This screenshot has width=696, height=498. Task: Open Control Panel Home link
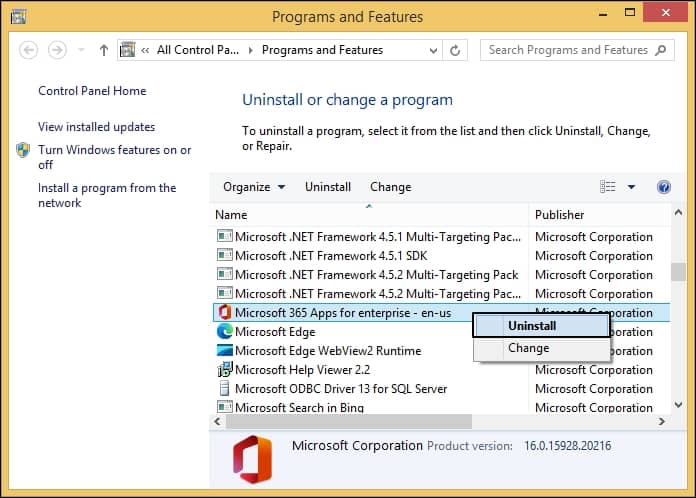pos(92,91)
